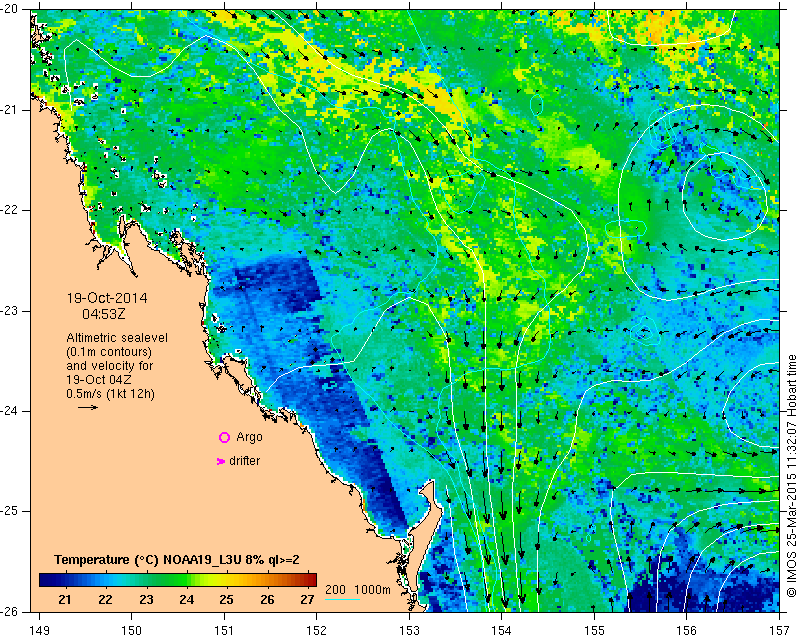
Task: Select the 'Altimetric sealevel' caption line
Action: tap(117, 338)
